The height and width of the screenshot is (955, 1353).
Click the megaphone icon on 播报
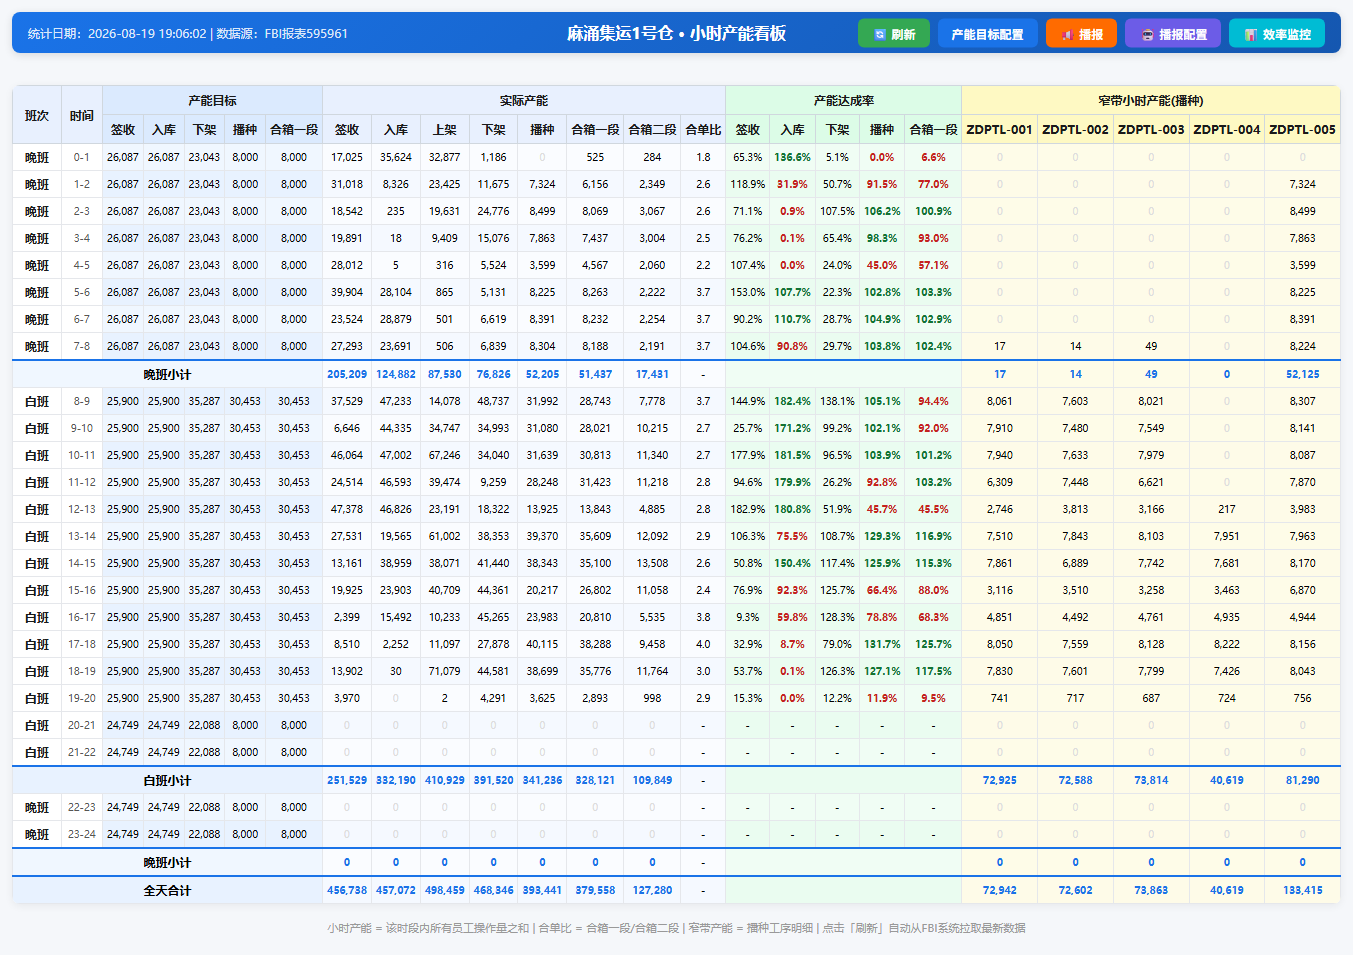click(1067, 34)
